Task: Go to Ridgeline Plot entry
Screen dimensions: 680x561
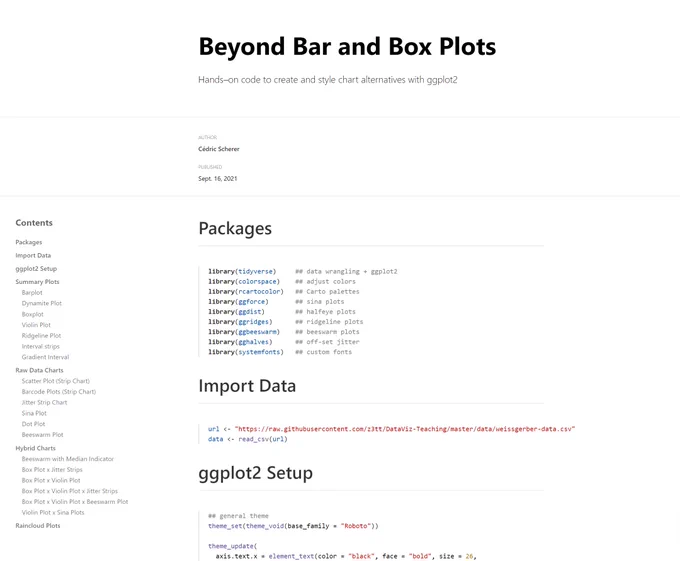Action: click(41, 336)
